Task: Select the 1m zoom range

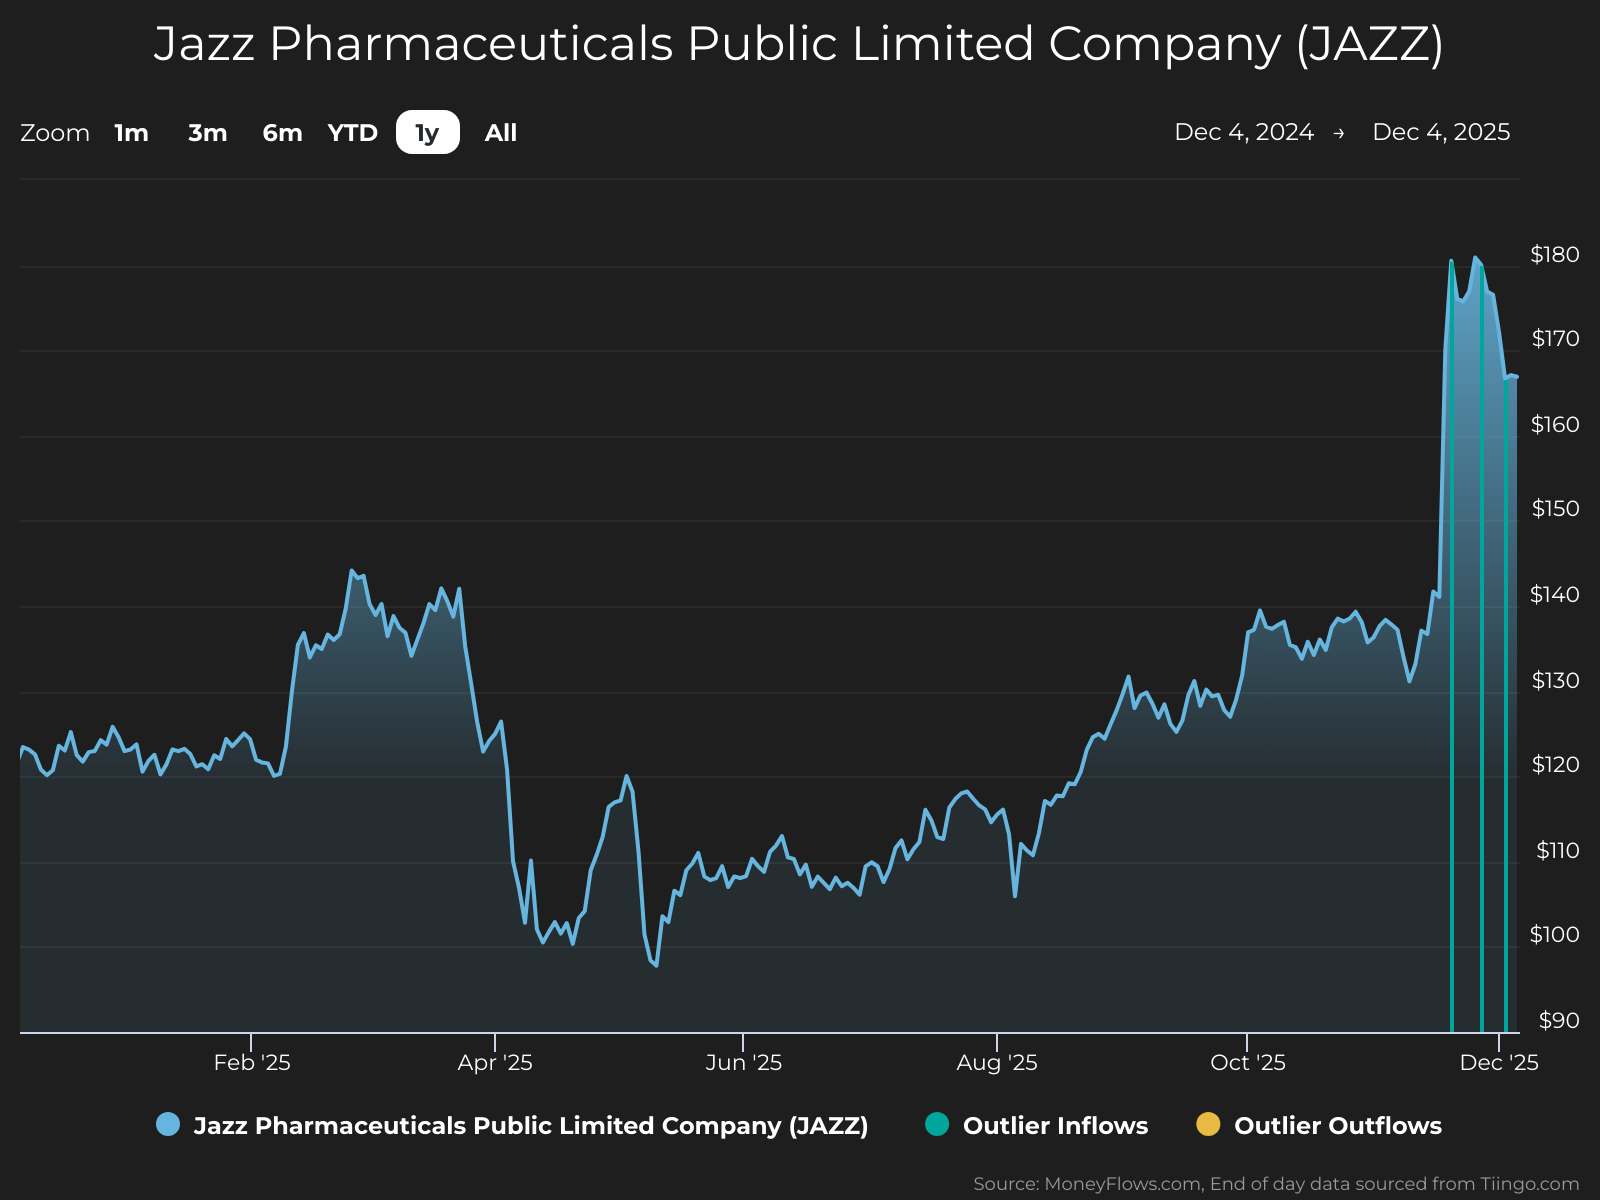Action: 131,133
